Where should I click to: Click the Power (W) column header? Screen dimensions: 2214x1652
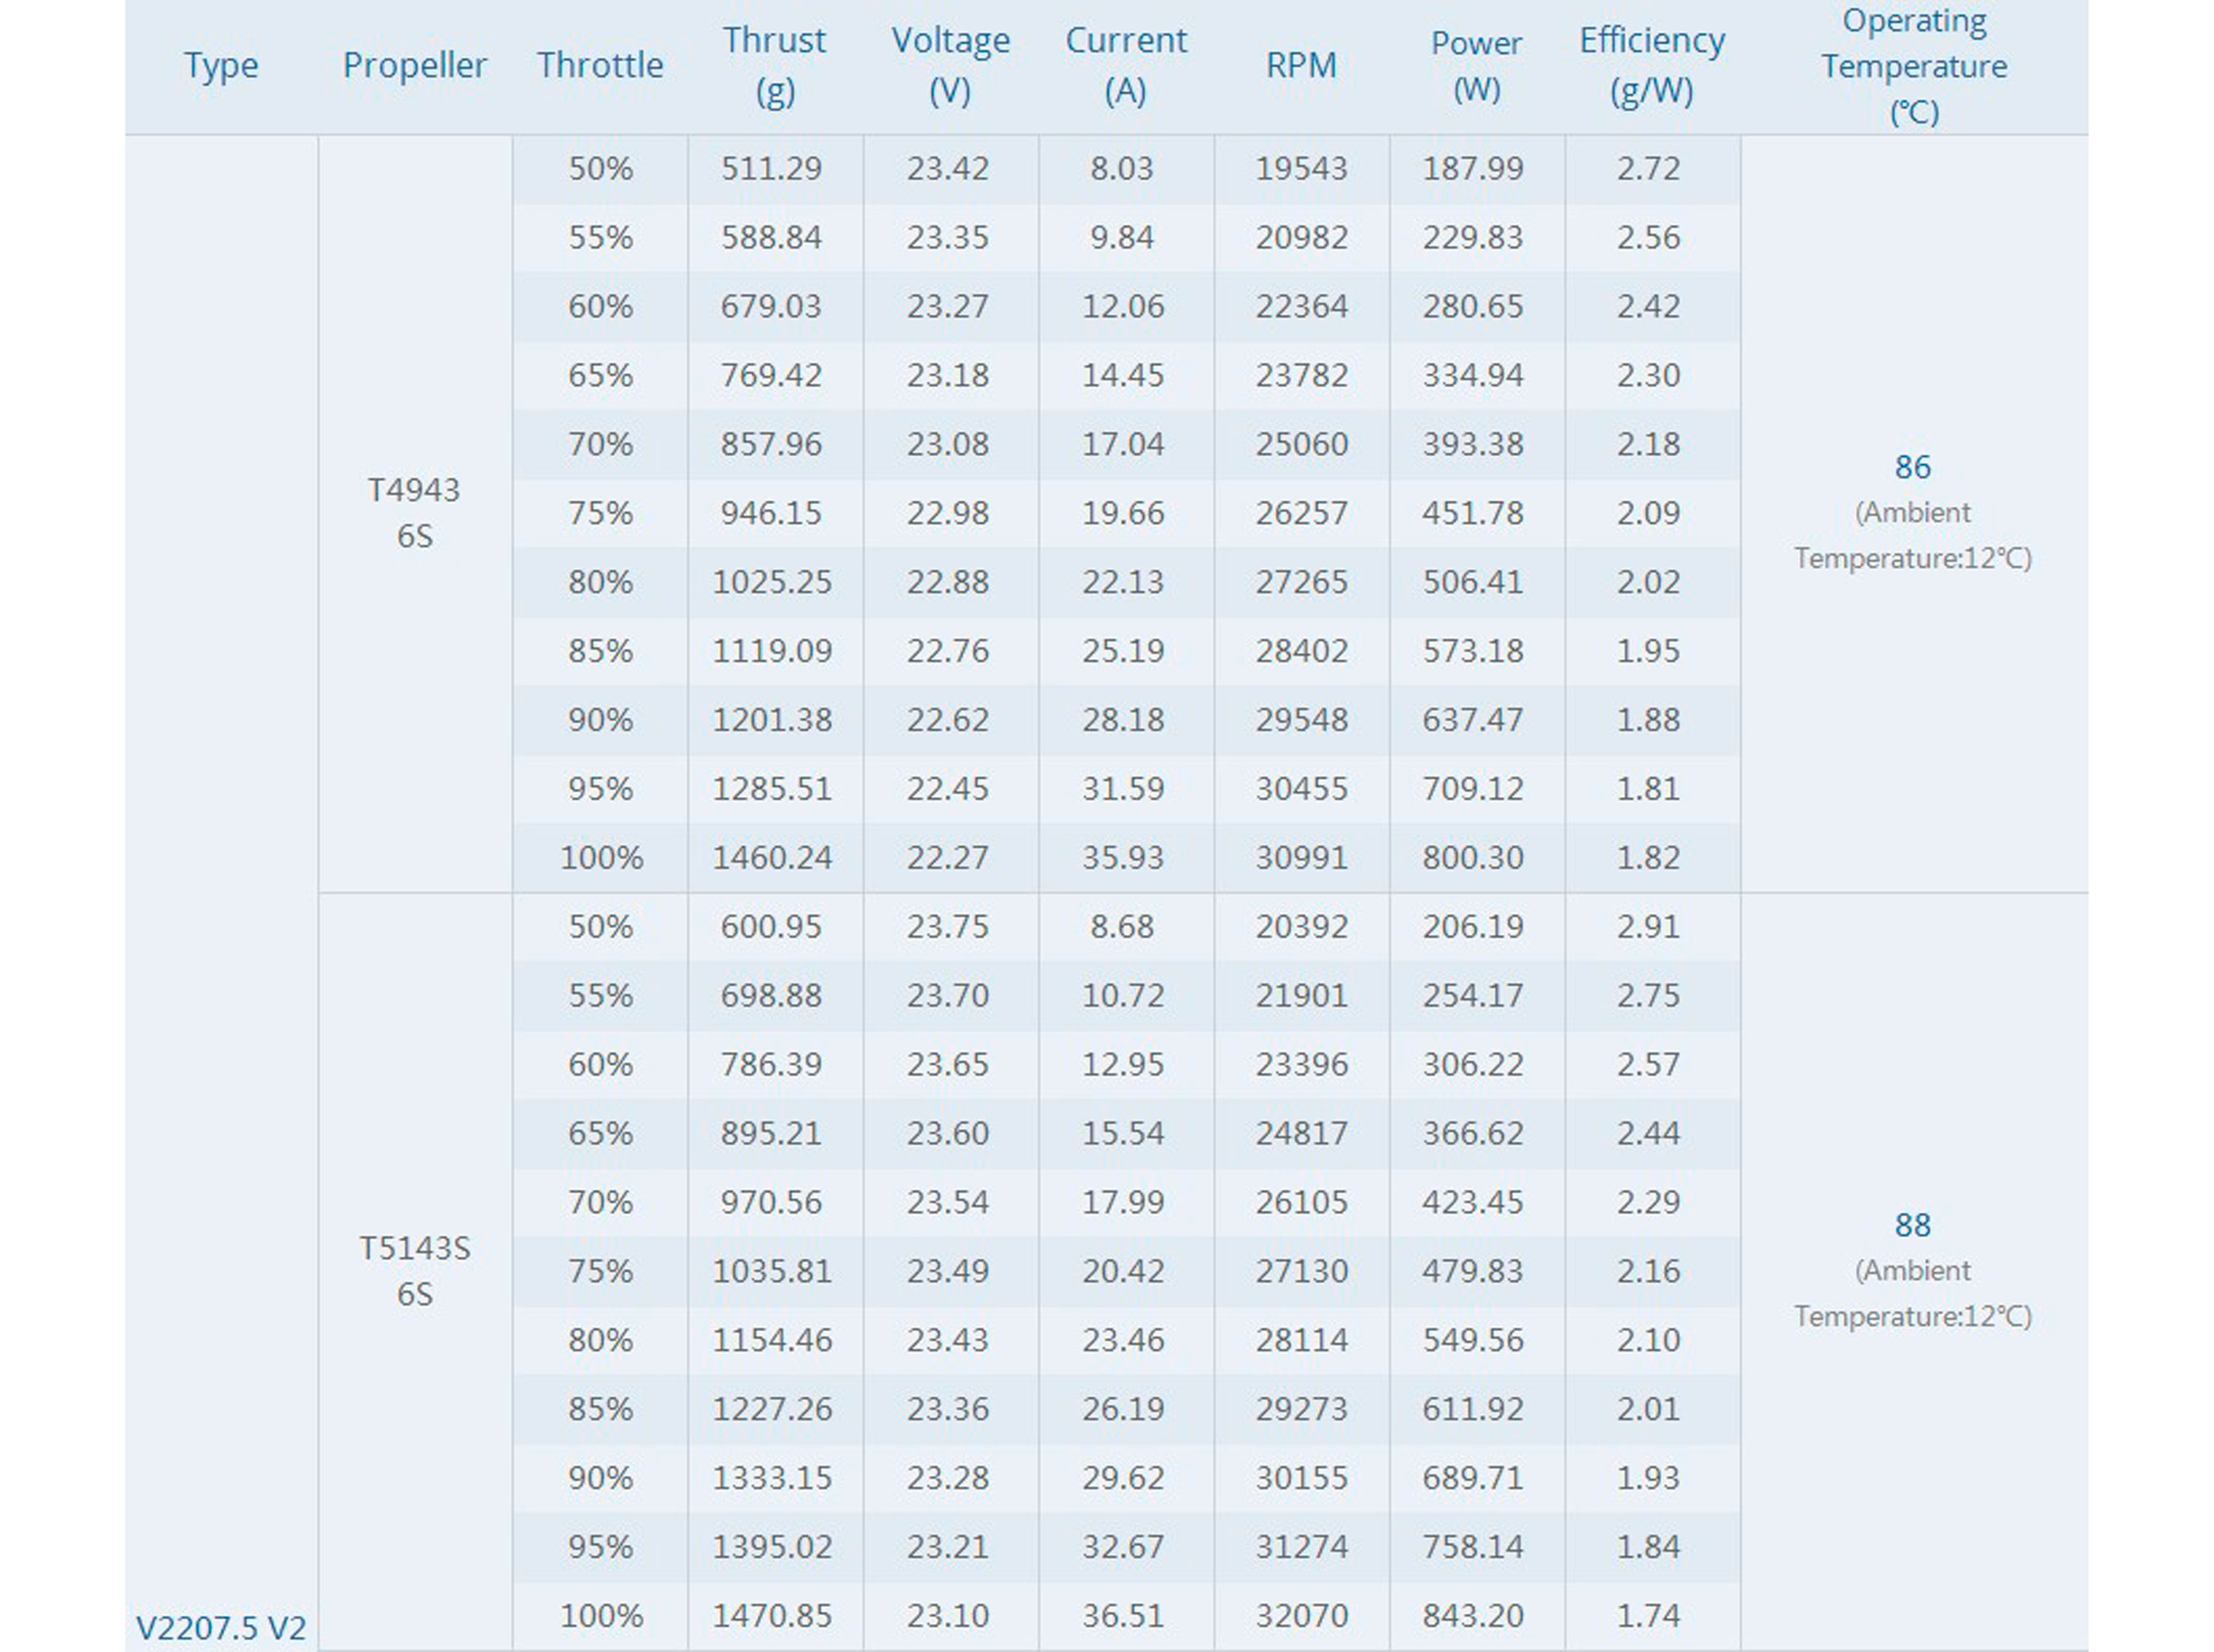coord(1476,66)
